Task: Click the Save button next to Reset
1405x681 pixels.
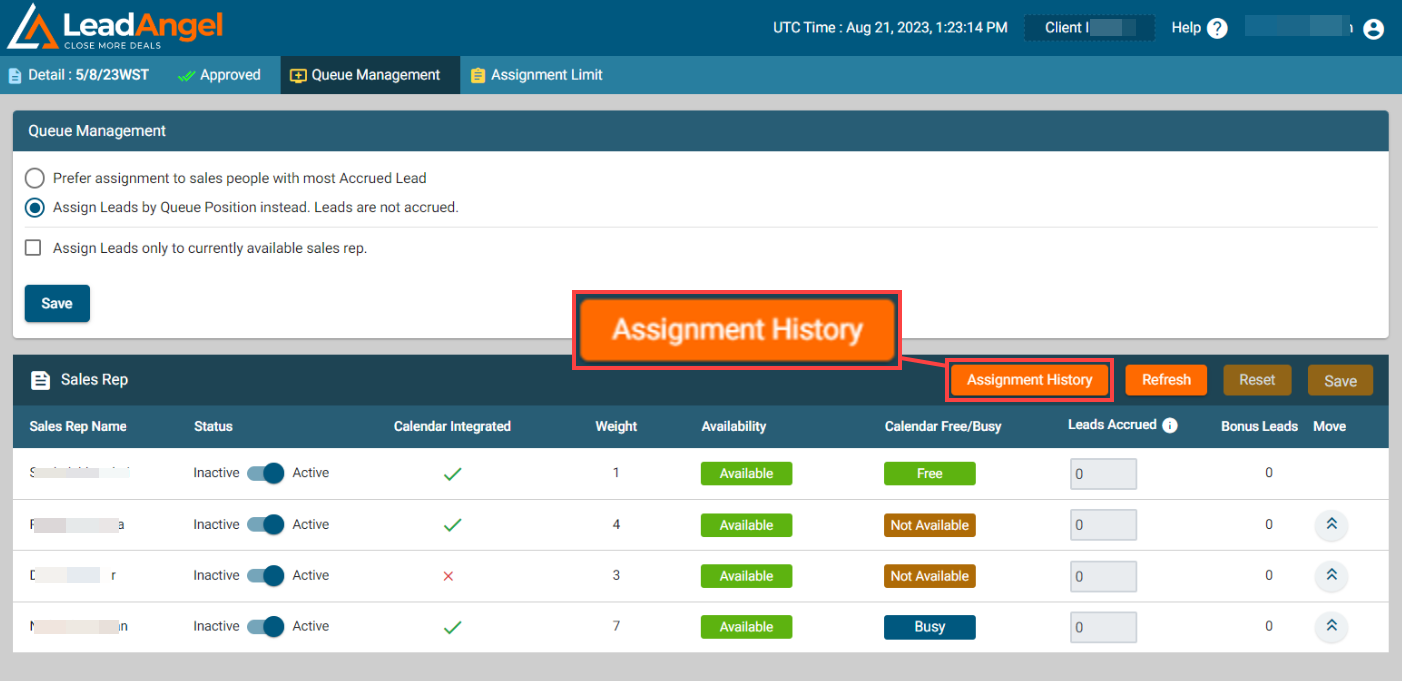Action: [x=1340, y=380]
